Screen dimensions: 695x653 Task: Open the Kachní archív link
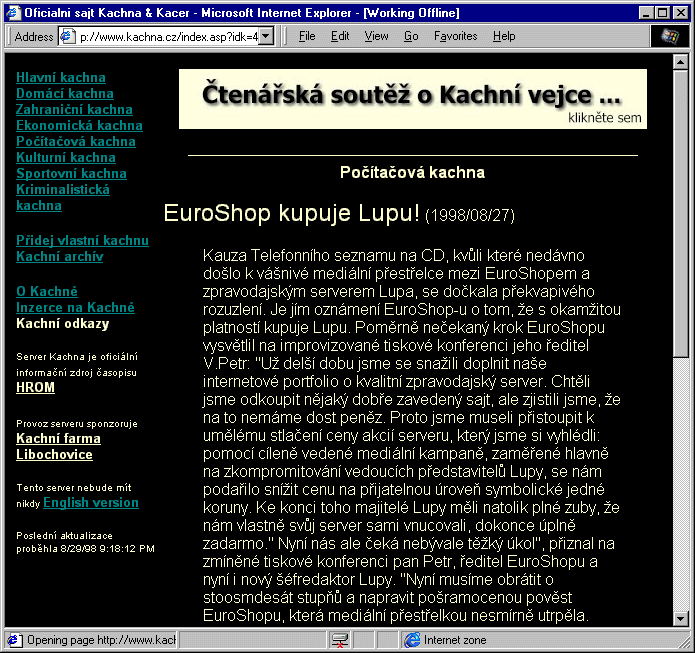pos(59,256)
